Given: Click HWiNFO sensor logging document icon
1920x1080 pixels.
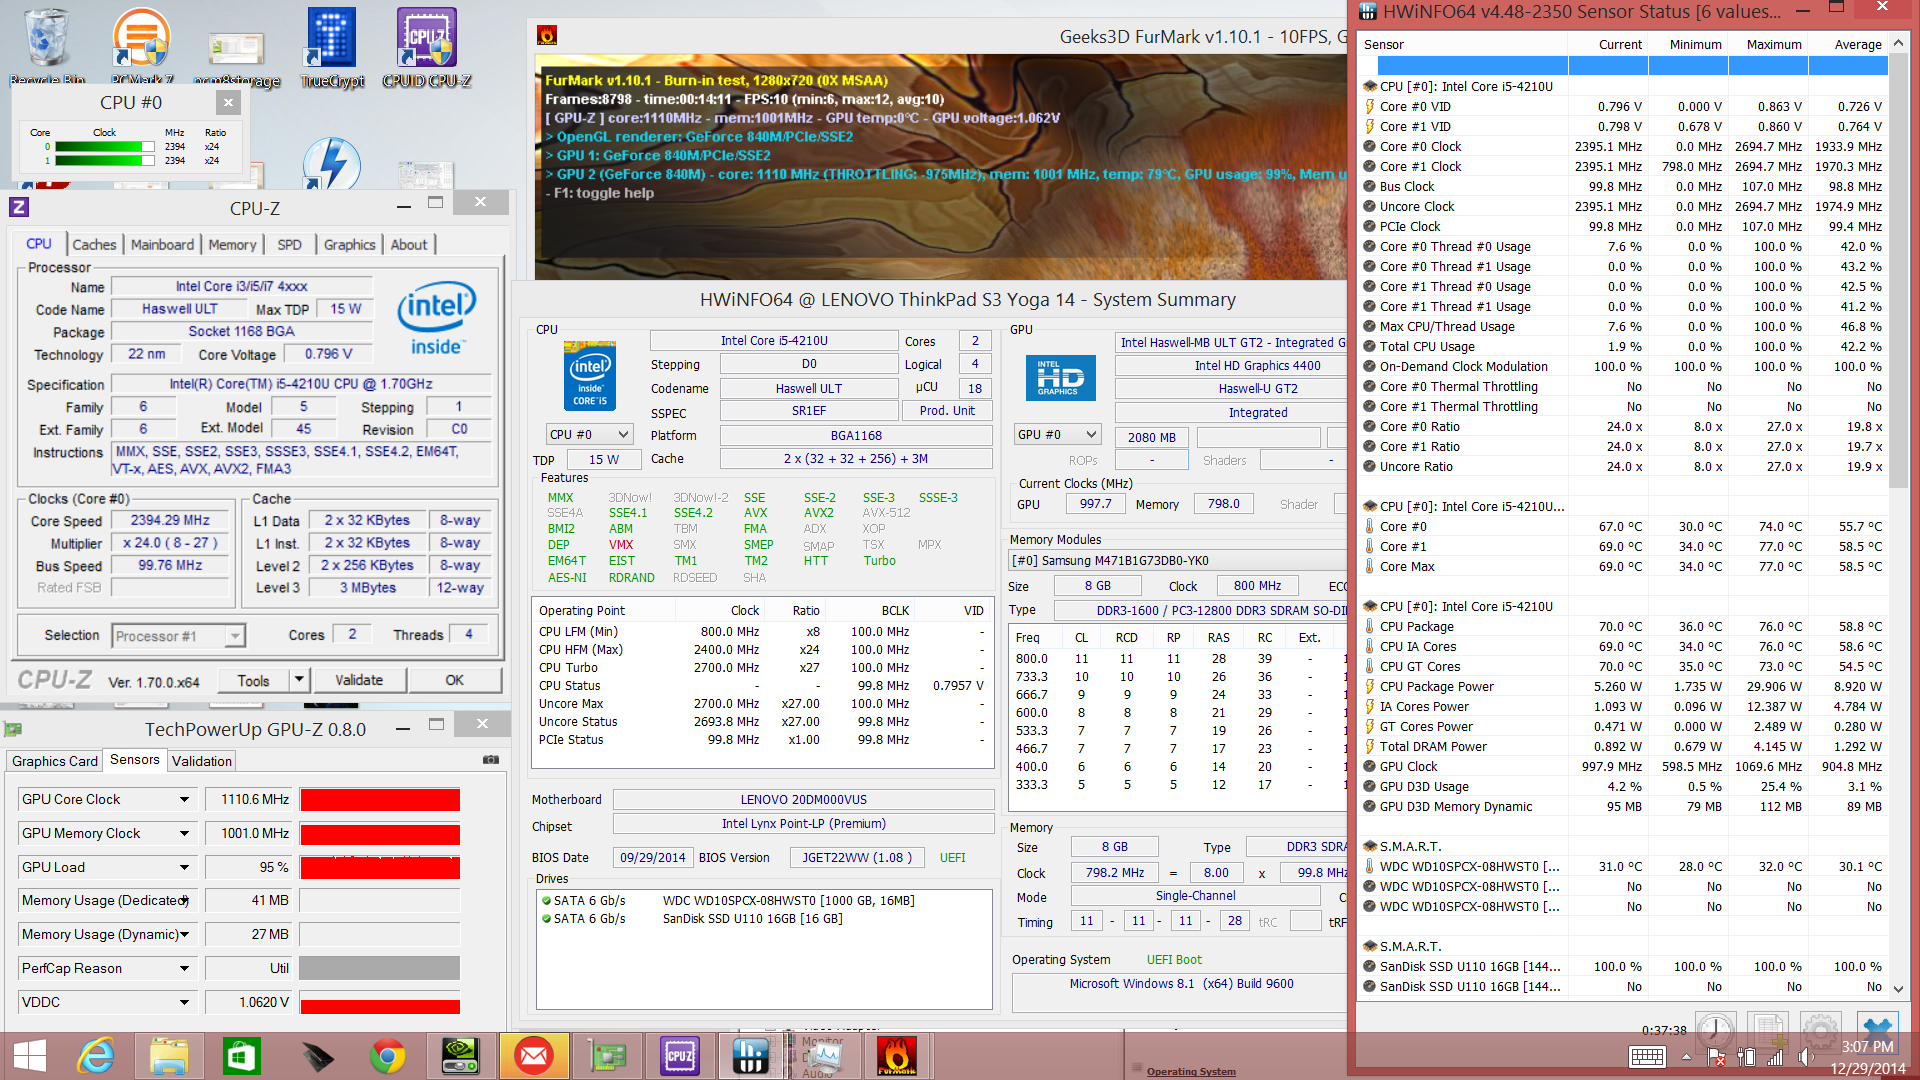Looking at the screenshot, I should point(1767,1029).
